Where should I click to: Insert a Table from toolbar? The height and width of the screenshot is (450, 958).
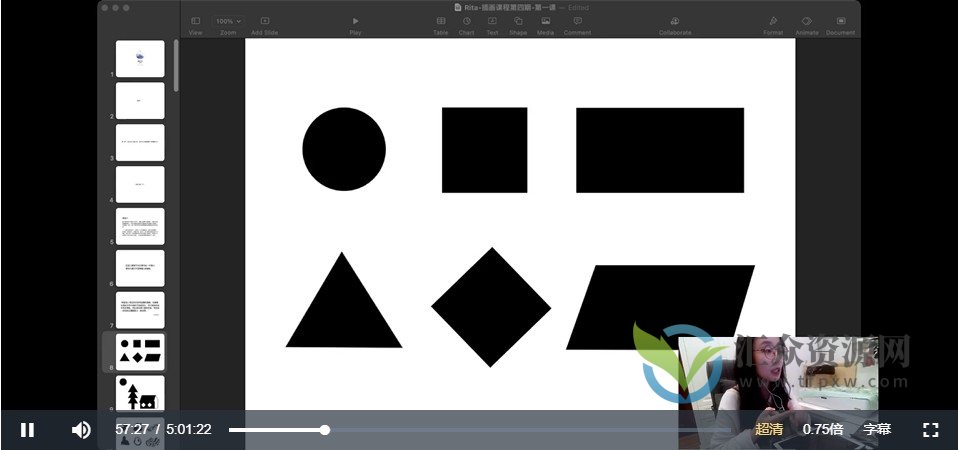pos(440,21)
